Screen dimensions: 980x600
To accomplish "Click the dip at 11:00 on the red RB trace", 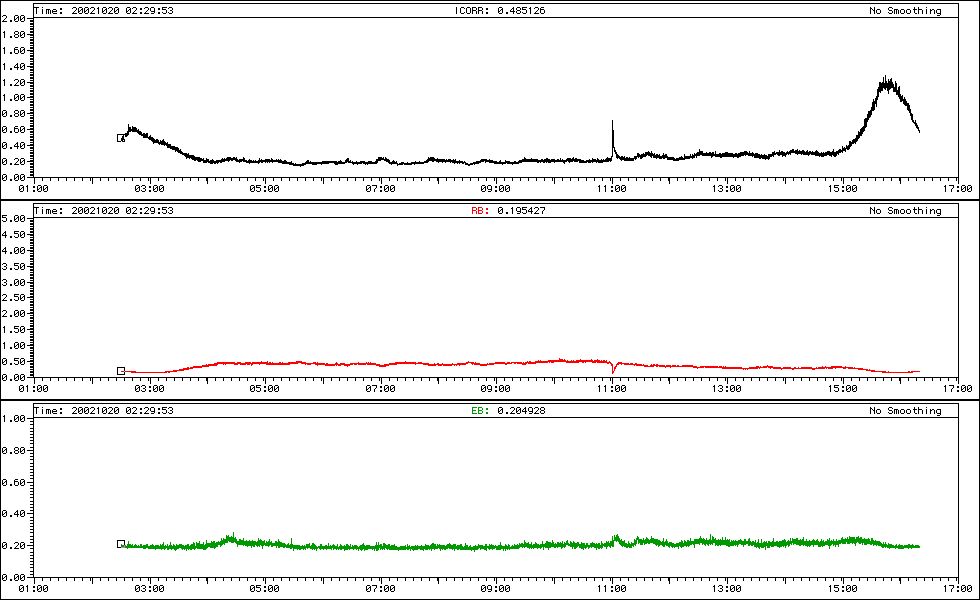I will pos(614,369).
